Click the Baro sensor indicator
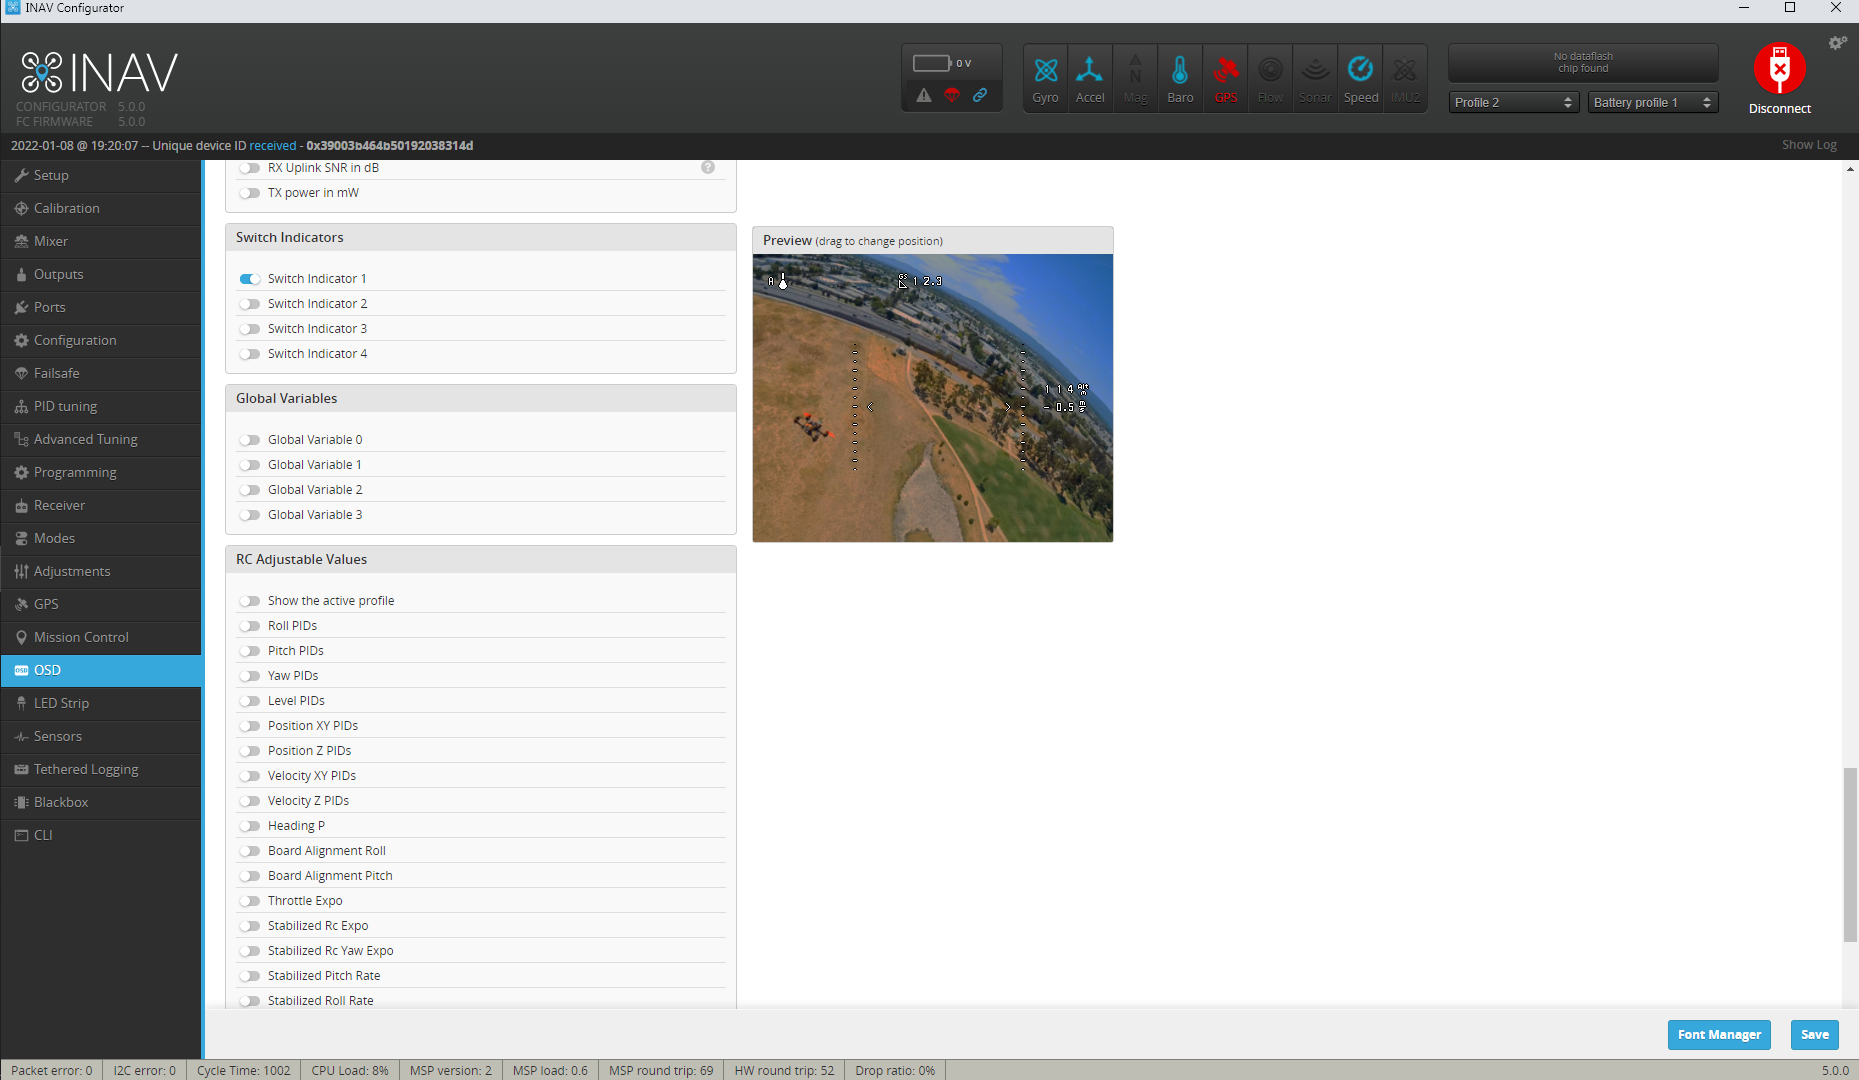Screen dimensions: 1859x1080 click(x=1180, y=77)
